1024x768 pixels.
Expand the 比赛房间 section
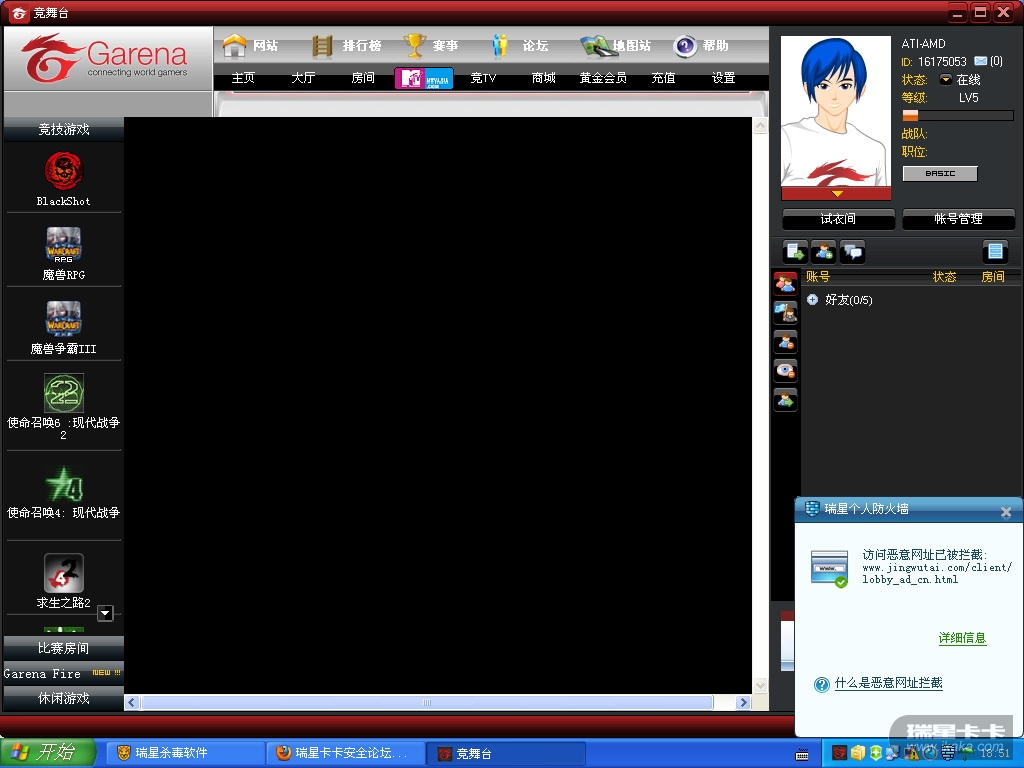click(63, 648)
